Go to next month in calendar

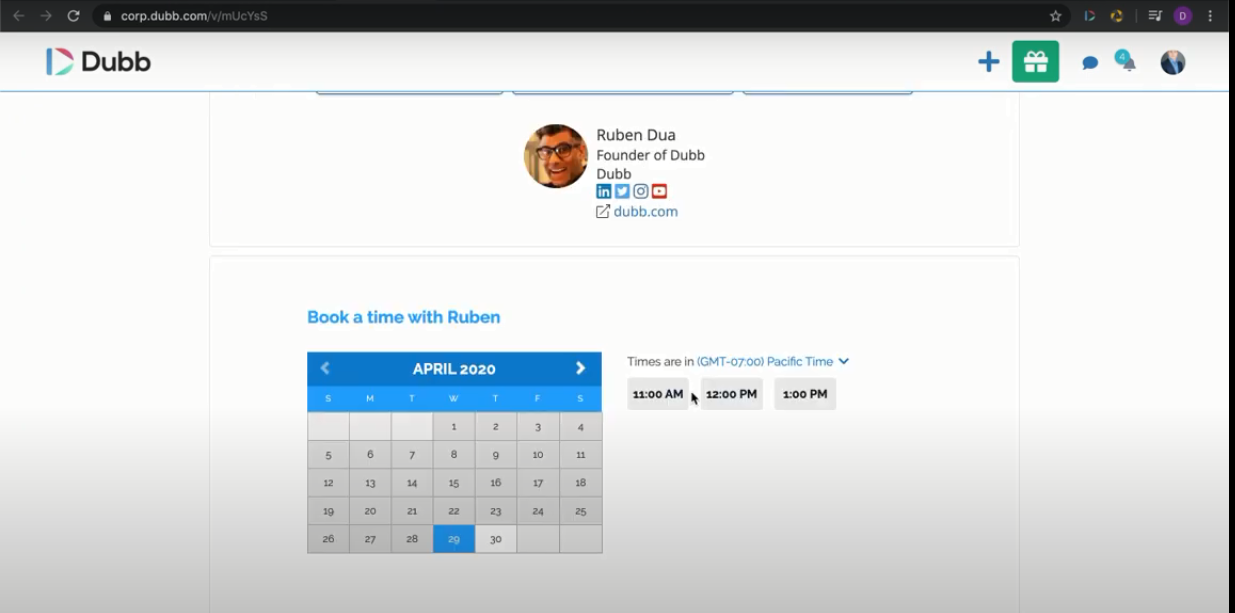click(x=580, y=368)
